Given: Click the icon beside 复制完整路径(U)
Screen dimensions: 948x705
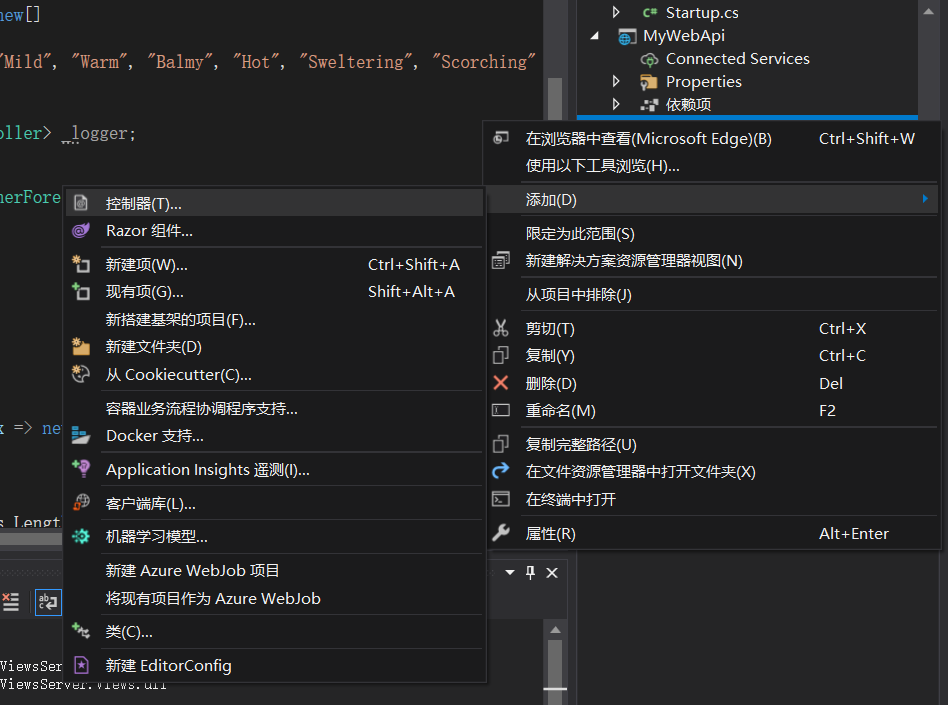Looking at the screenshot, I should tap(501, 444).
